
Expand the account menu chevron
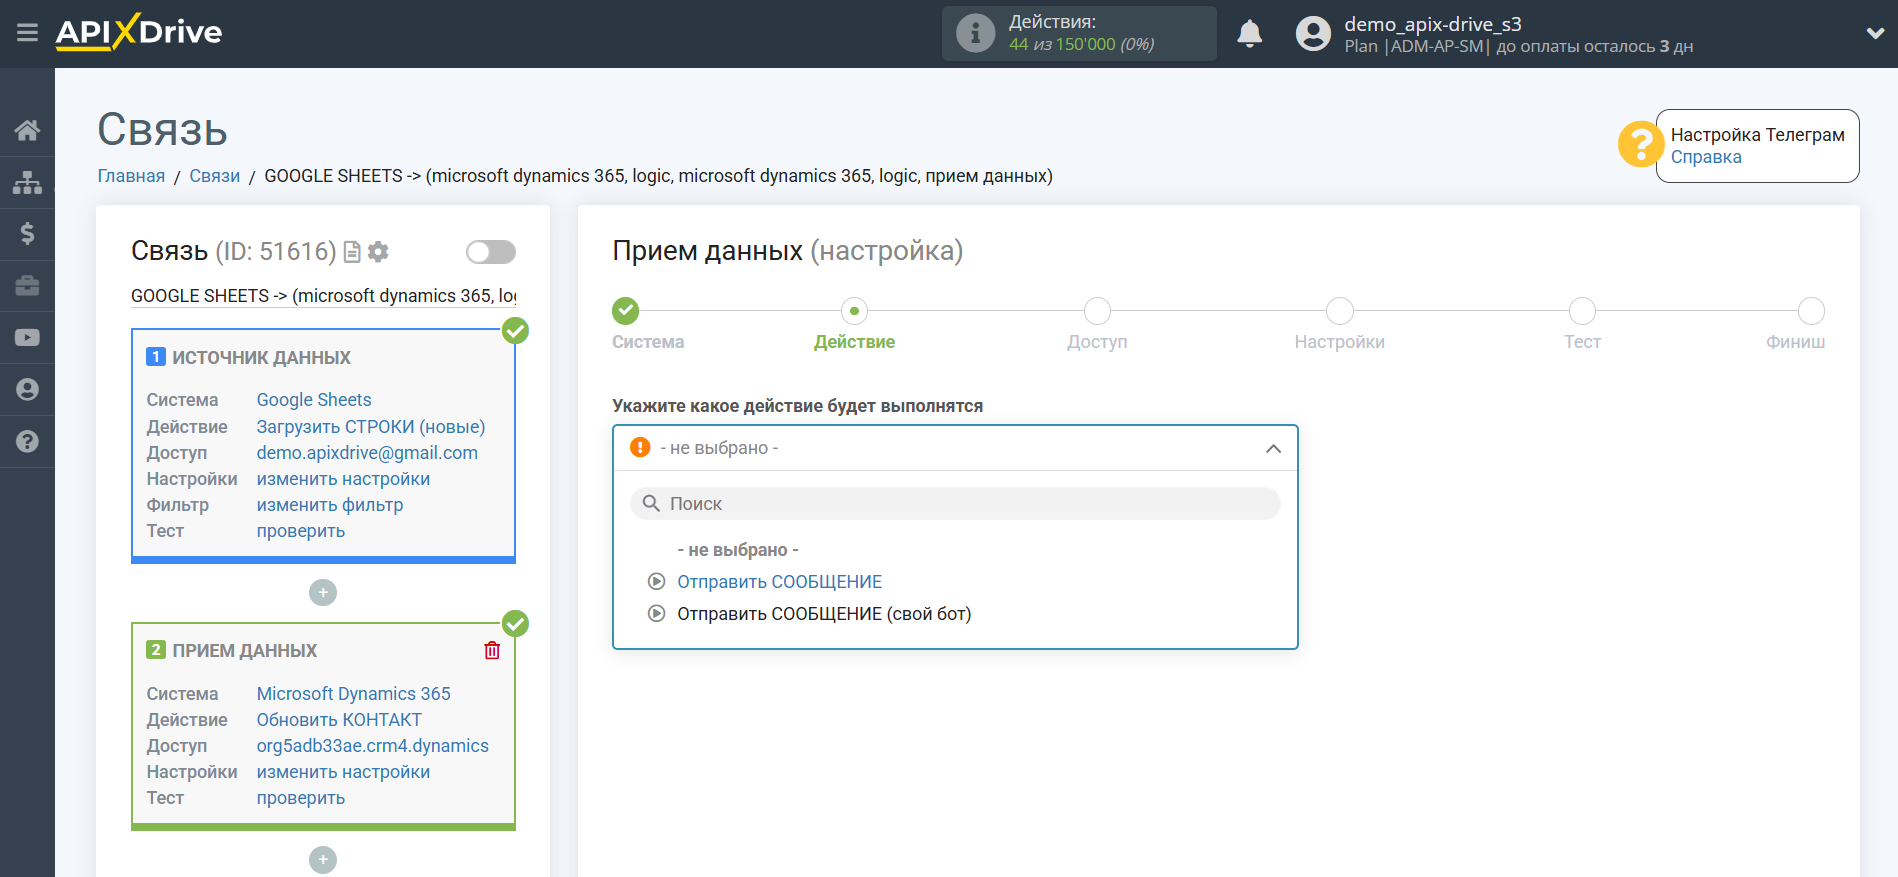tap(1875, 33)
